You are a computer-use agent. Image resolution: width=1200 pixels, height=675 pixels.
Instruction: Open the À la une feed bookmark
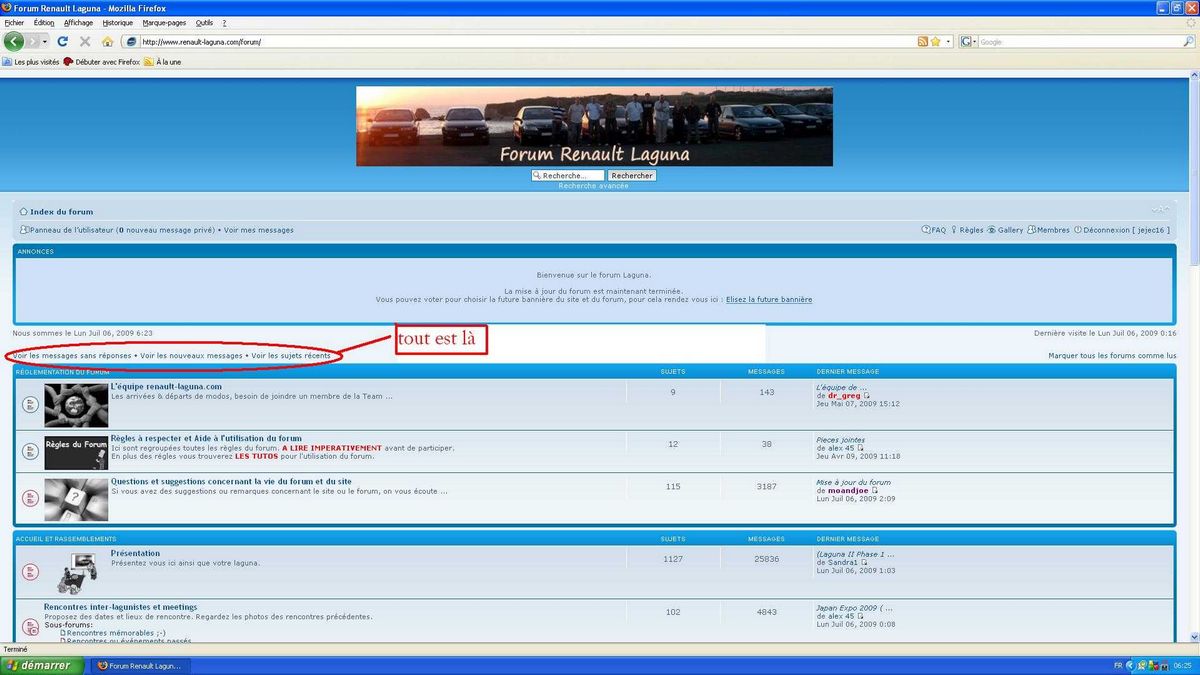pyautogui.click(x=162, y=62)
